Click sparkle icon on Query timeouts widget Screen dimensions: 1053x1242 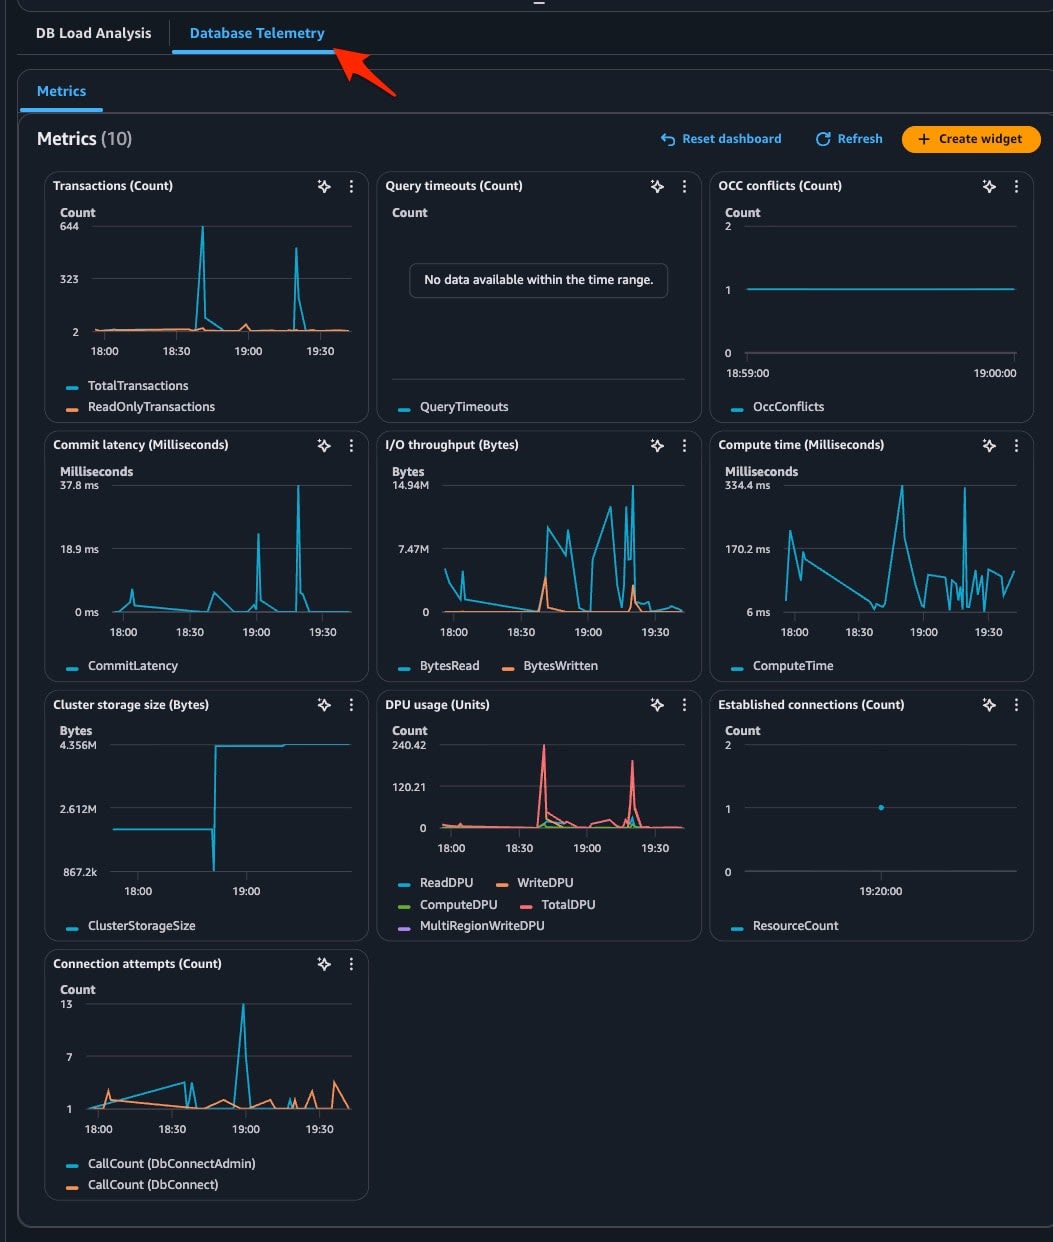657,186
